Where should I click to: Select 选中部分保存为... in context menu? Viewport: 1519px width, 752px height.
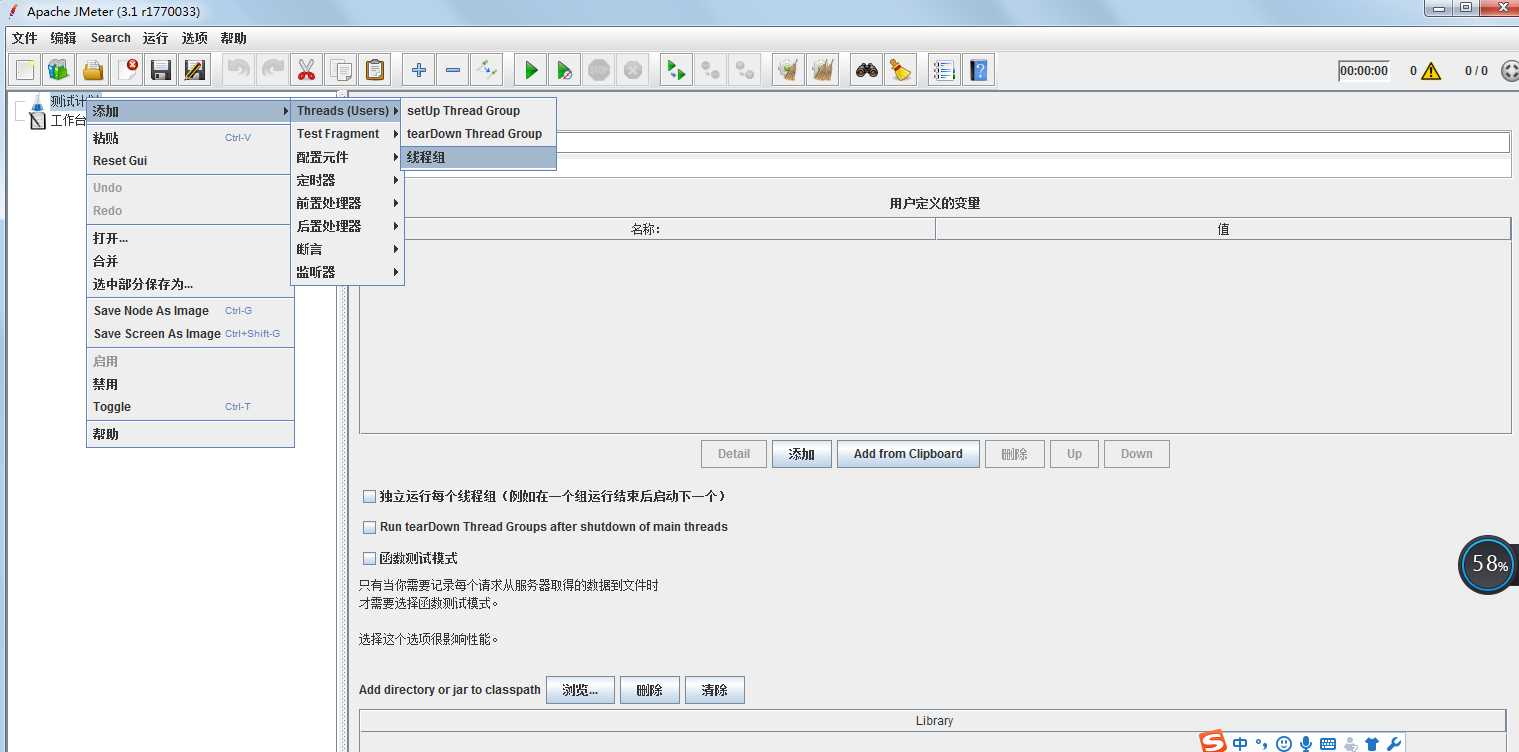[x=190, y=284]
